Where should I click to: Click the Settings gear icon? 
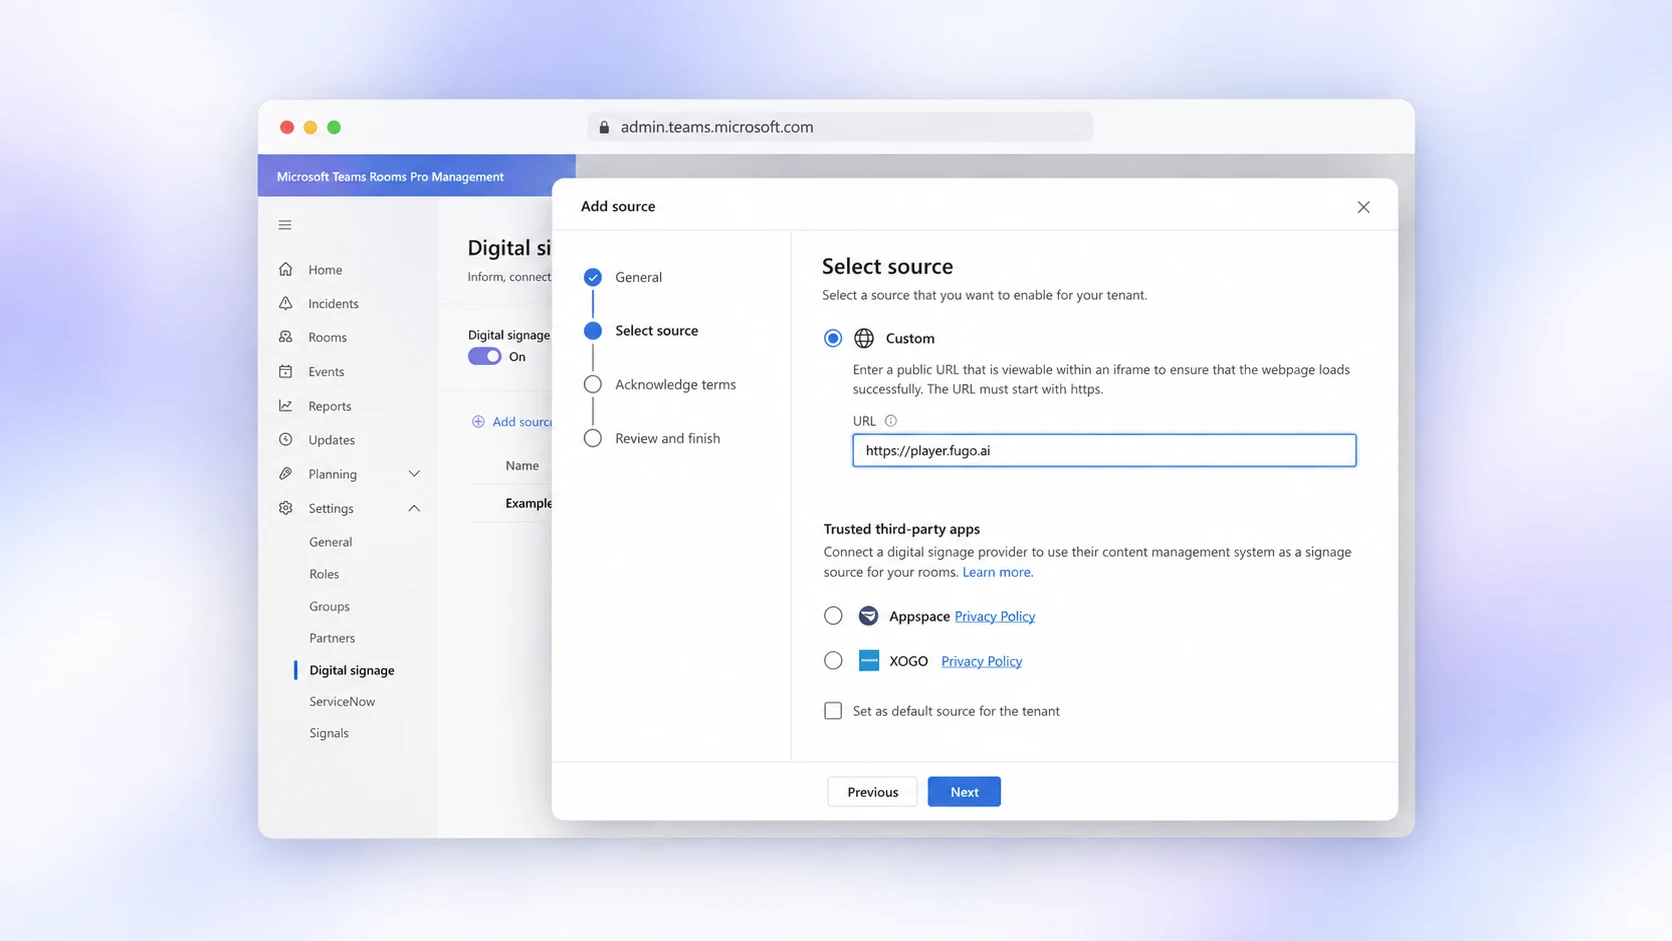tap(286, 508)
